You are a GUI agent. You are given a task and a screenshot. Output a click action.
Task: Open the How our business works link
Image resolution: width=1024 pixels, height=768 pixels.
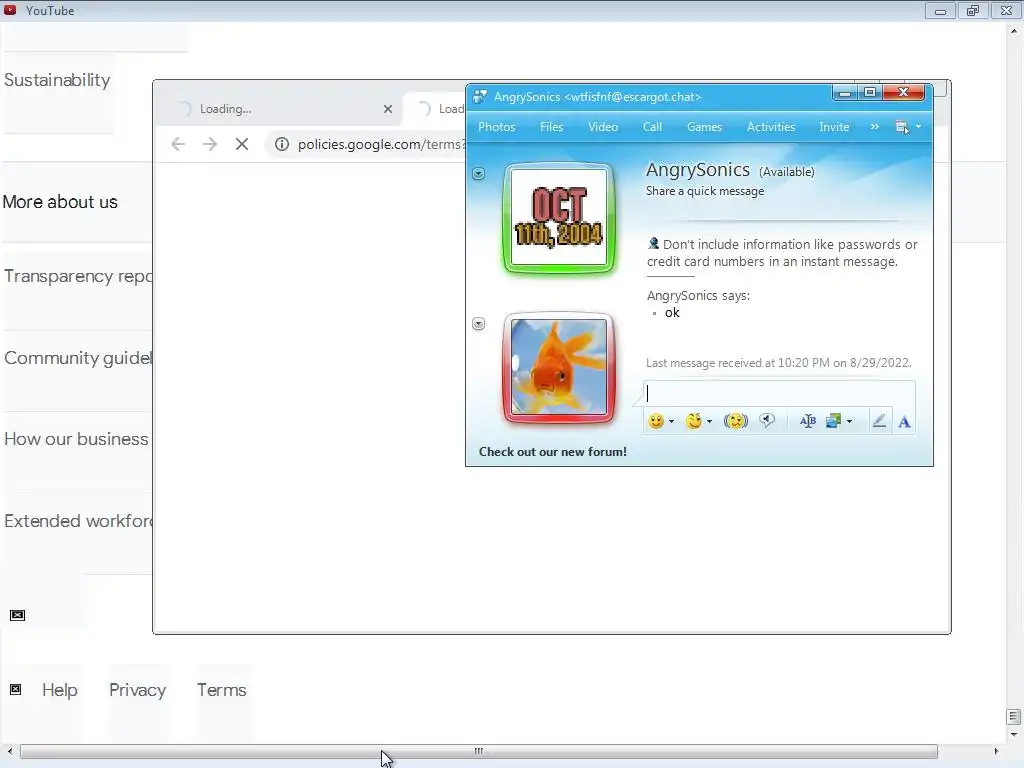tap(78, 439)
